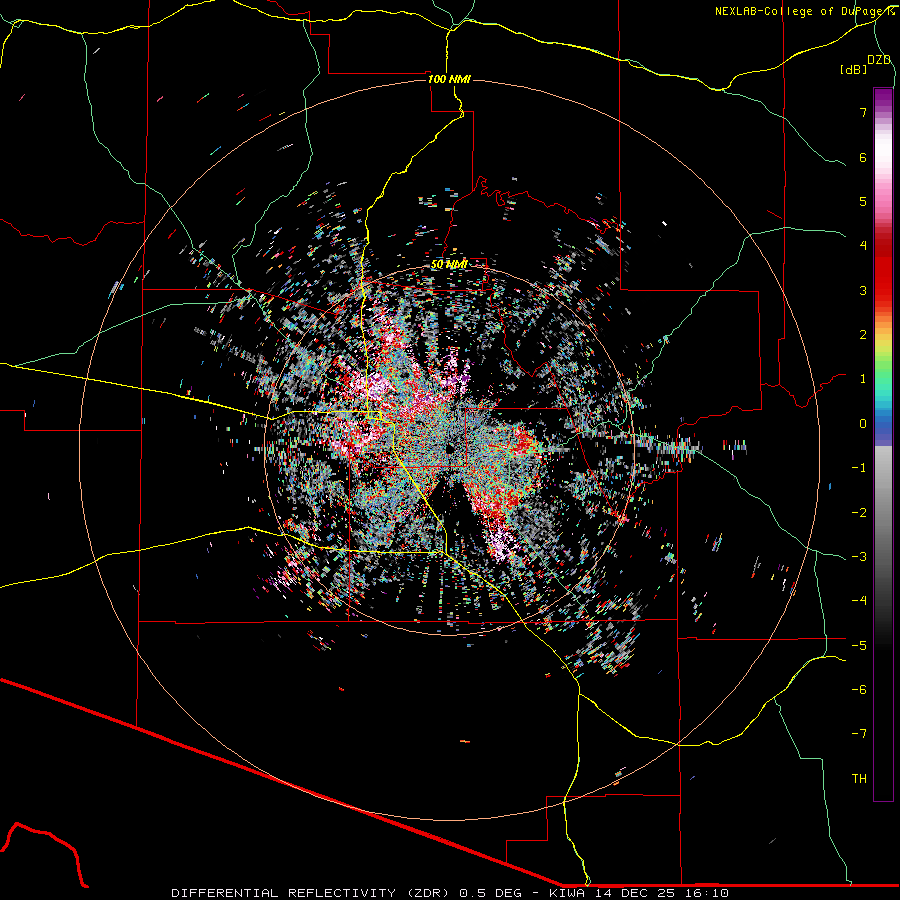The height and width of the screenshot is (900, 900).
Task: Click the 100 NMI range ring label
Action: coord(449,79)
